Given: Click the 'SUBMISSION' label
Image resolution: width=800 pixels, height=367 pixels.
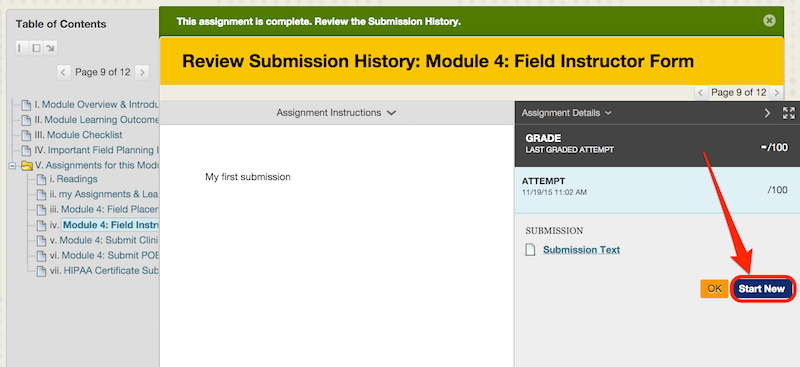Looking at the screenshot, I should 554,231.
